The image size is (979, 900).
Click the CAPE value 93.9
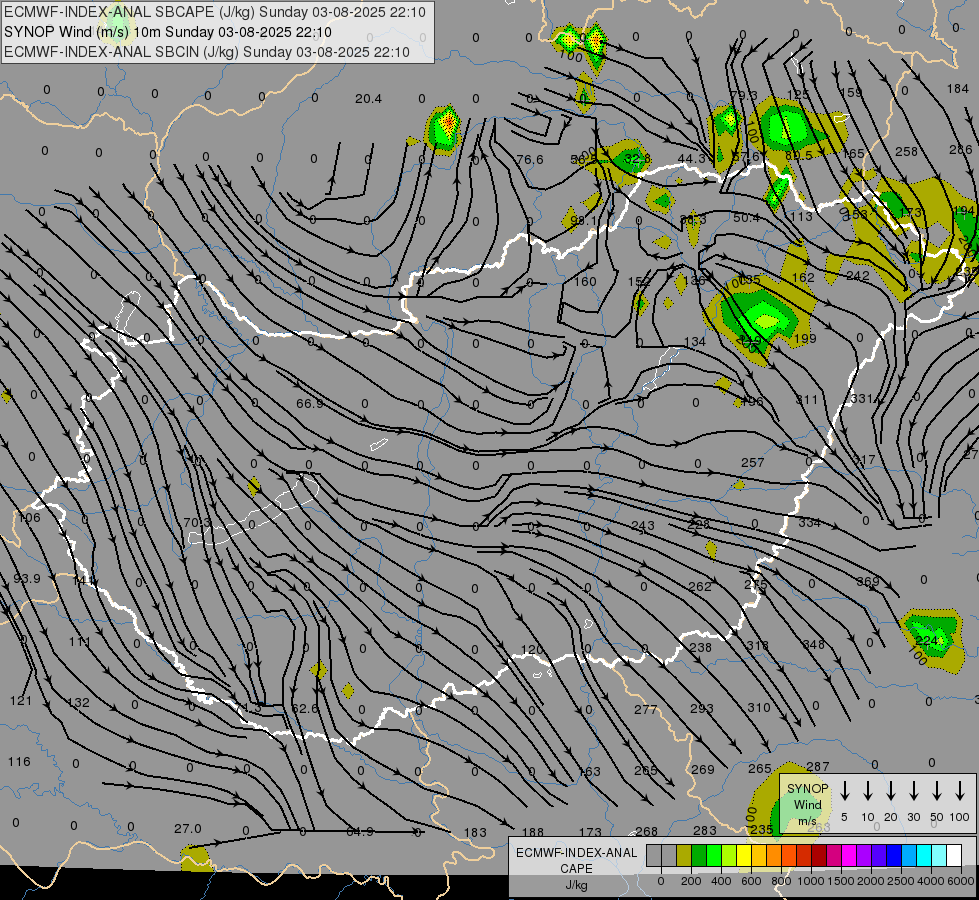[27, 578]
